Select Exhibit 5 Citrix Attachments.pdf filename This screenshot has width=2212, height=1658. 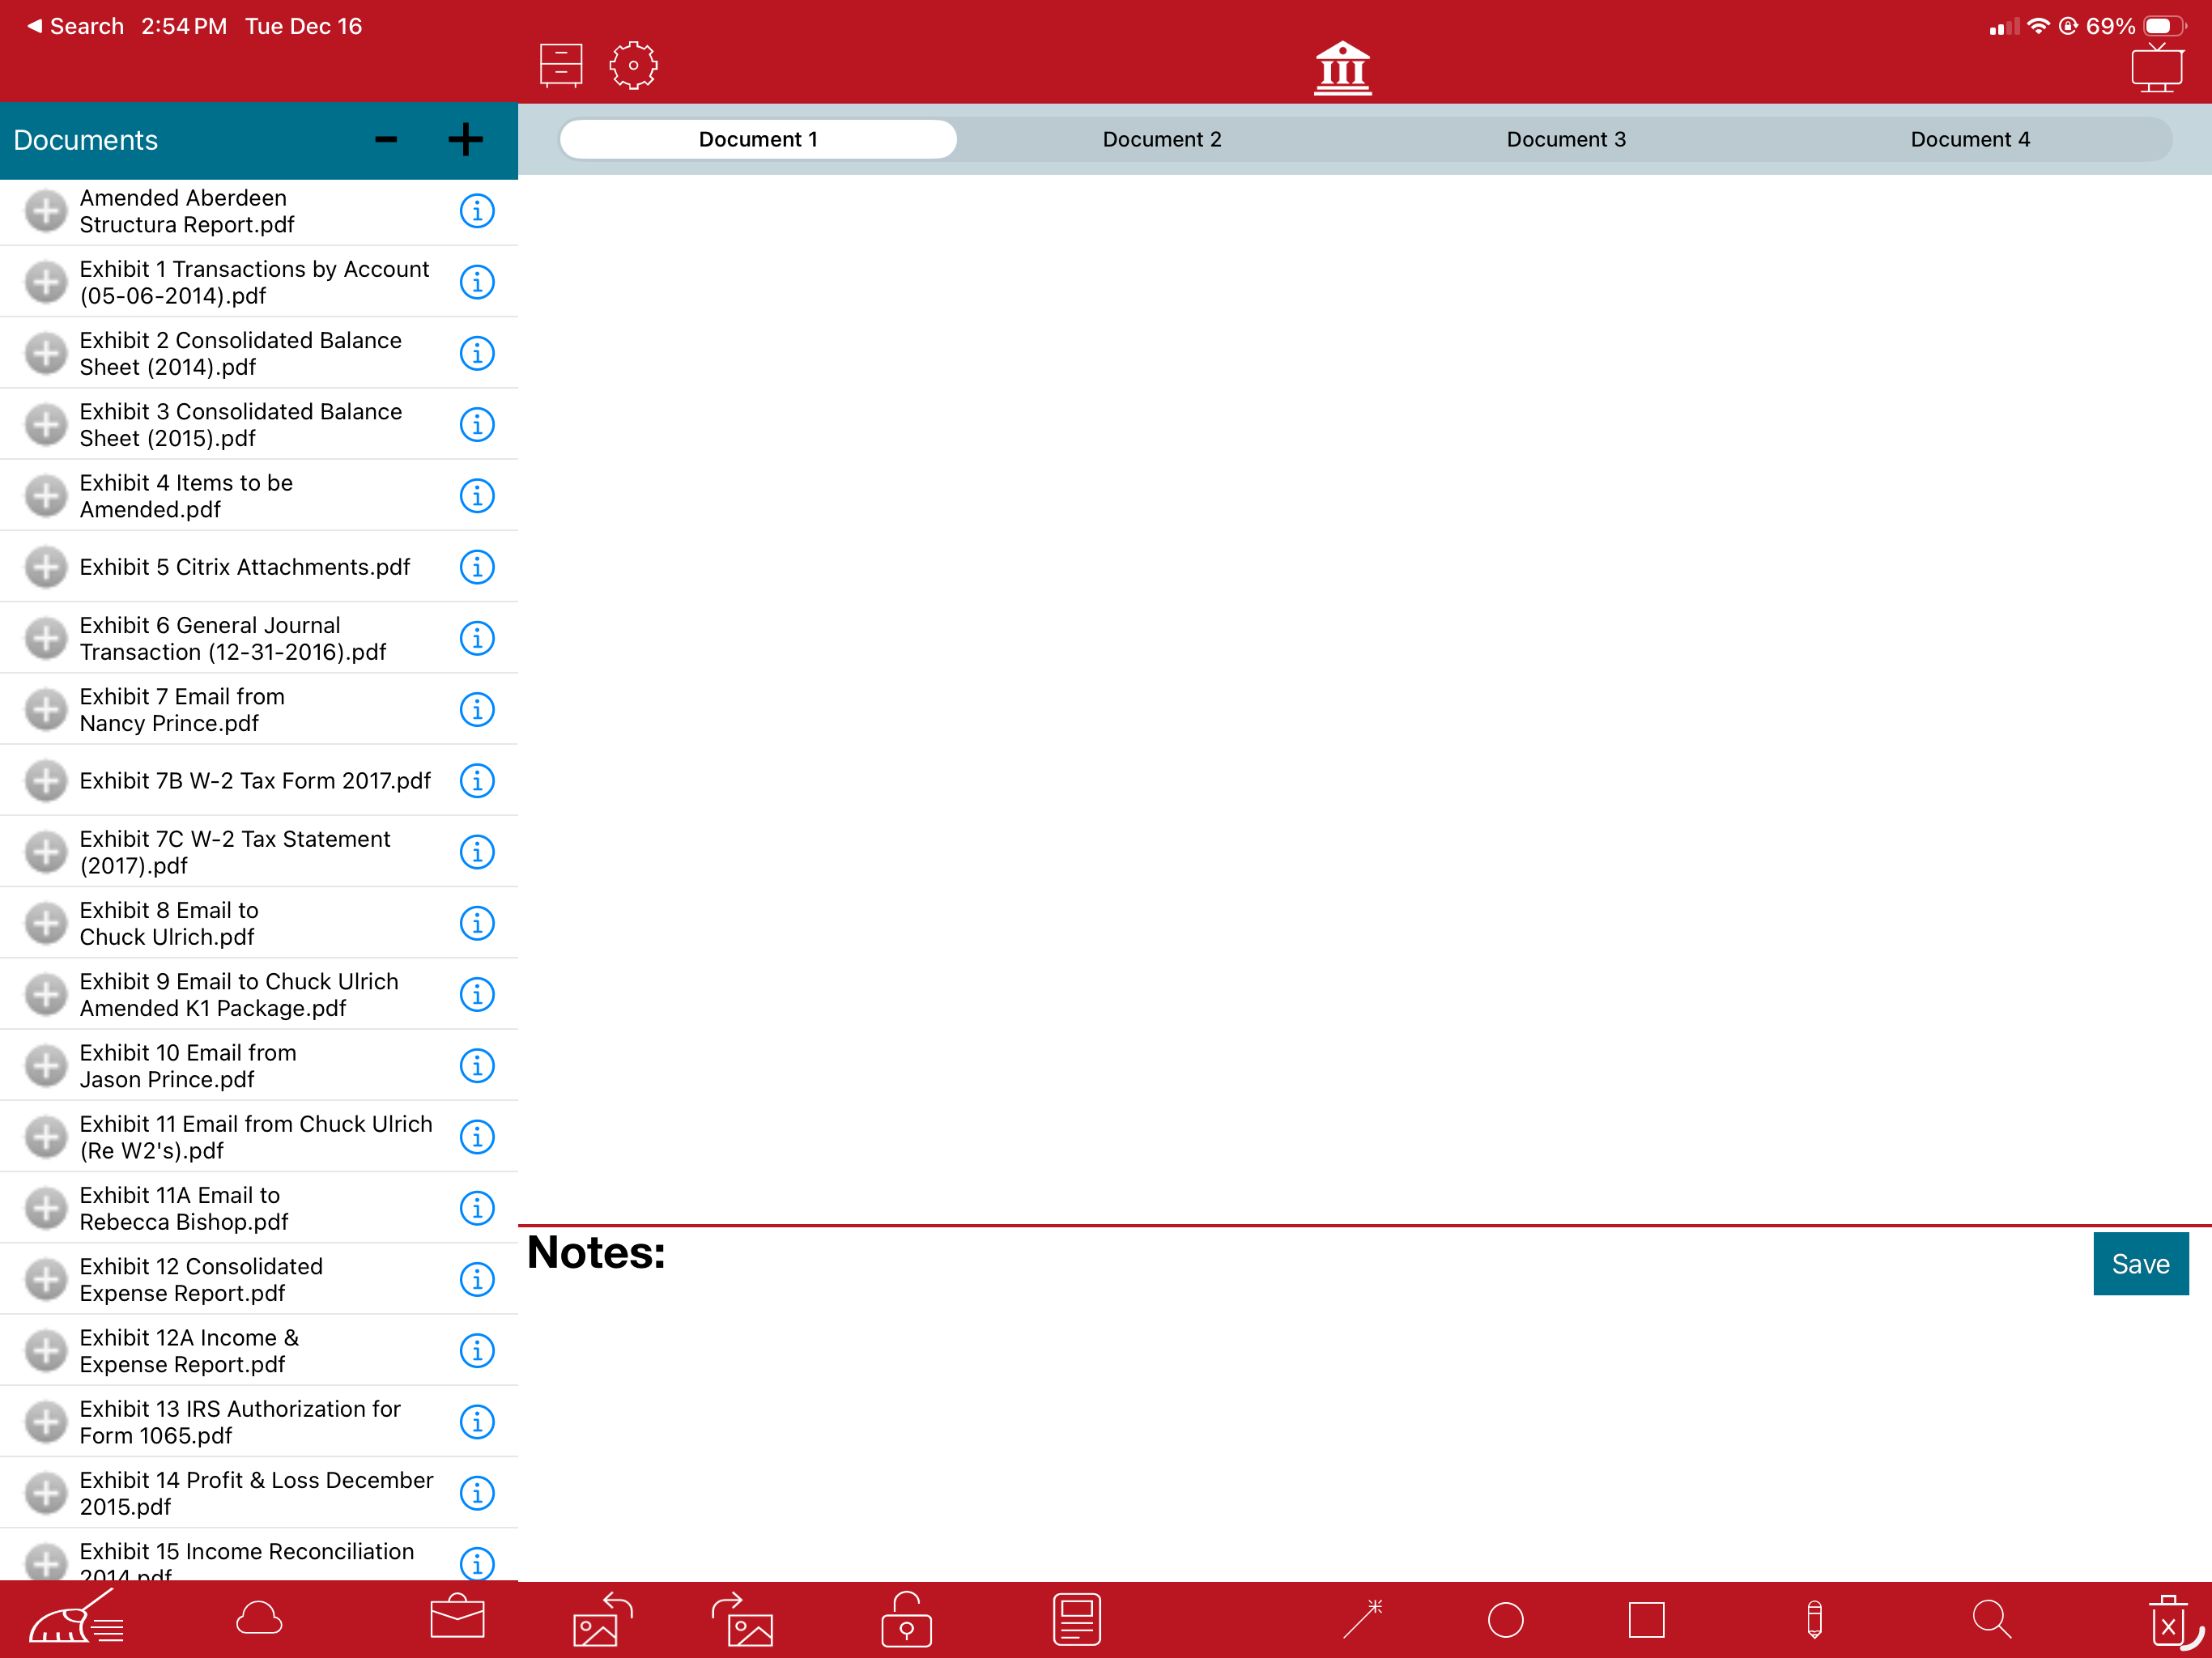coord(245,567)
